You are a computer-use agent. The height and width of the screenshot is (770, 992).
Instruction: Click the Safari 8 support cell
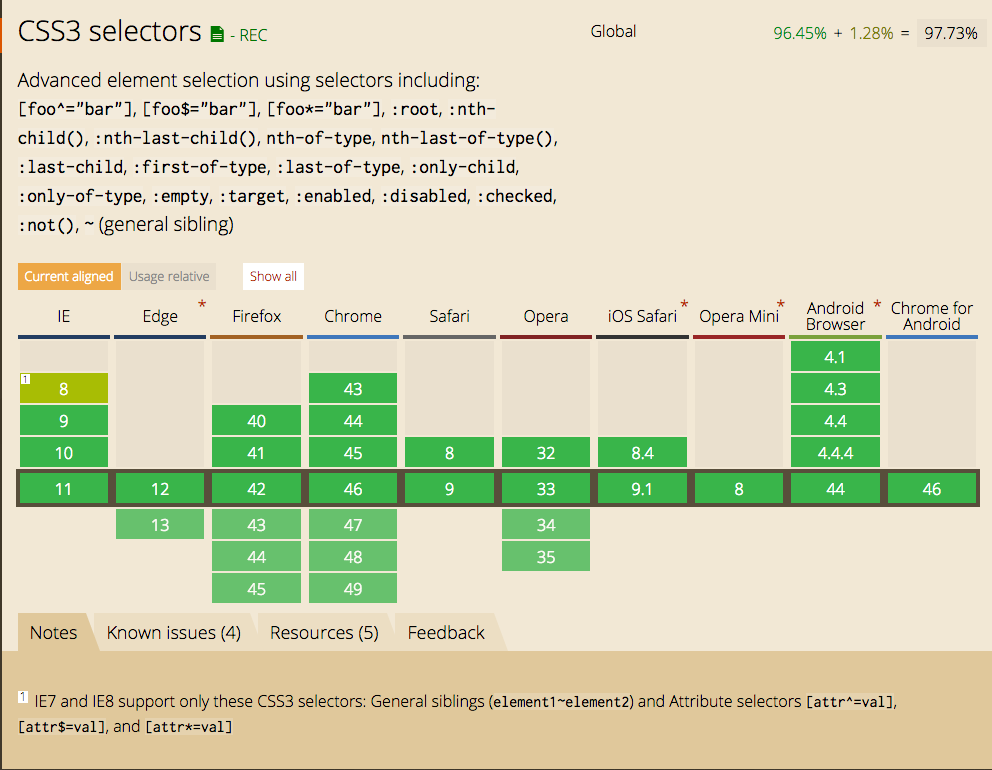tap(449, 453)
